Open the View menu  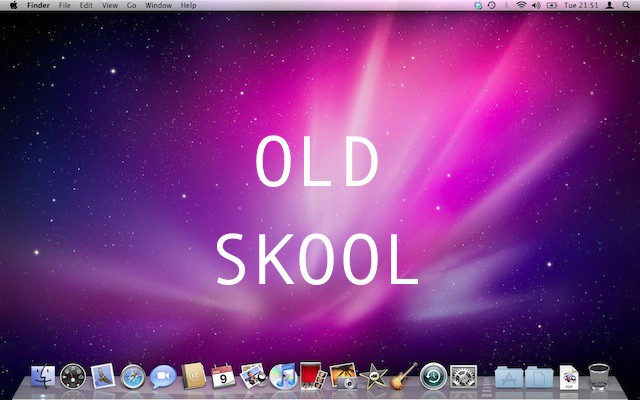[110, 6]
